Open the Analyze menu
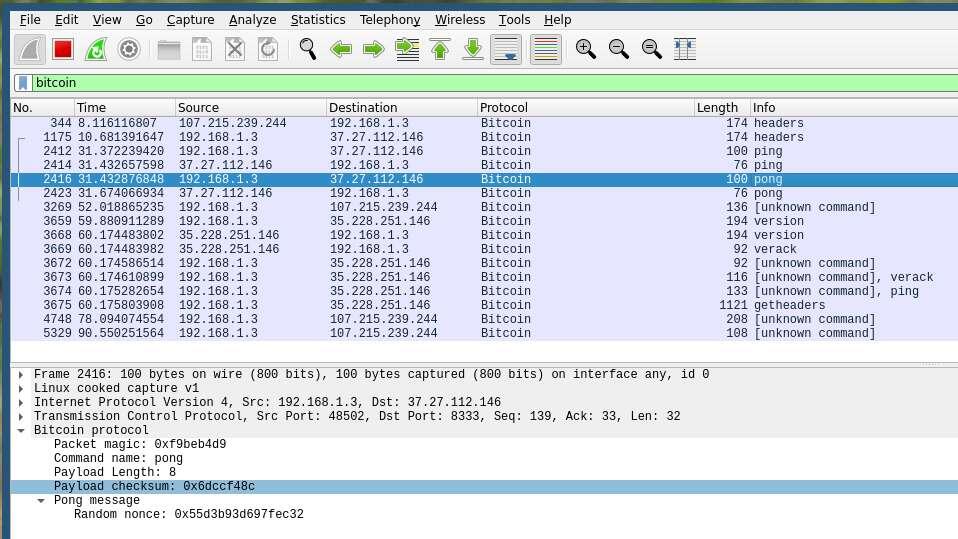This screenshot has height=539, width=958. coord(252,20)
